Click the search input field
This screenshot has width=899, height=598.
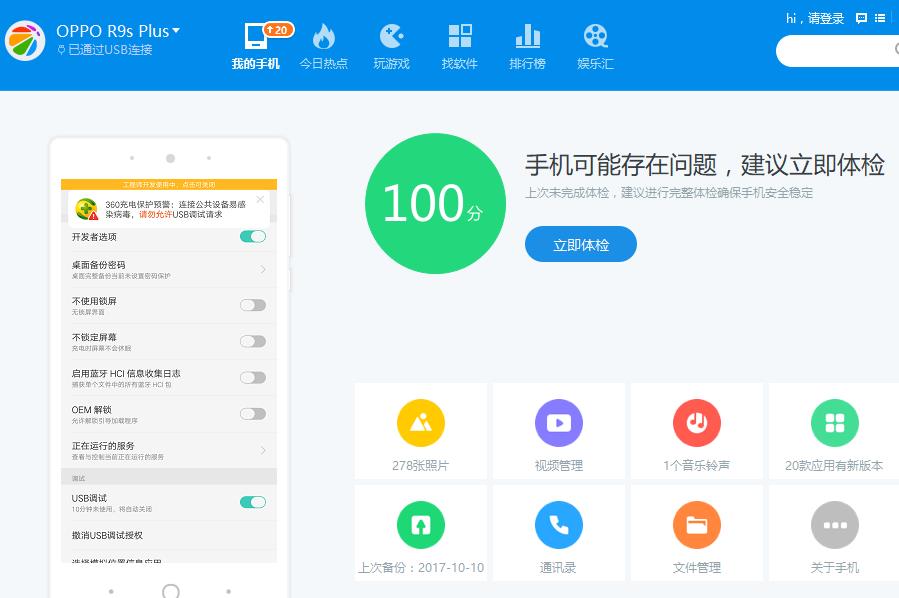(838, 51)
